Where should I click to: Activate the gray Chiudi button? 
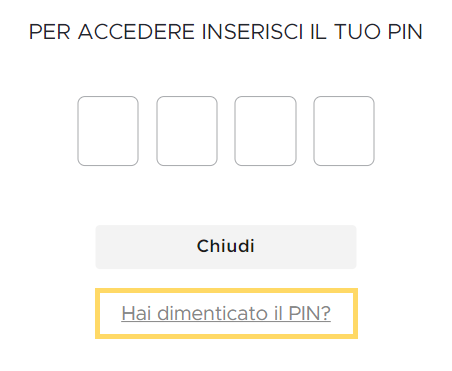226,247
